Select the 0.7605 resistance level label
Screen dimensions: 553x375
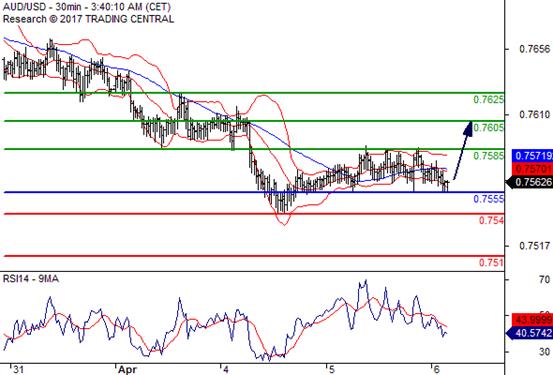pos(488,127)
